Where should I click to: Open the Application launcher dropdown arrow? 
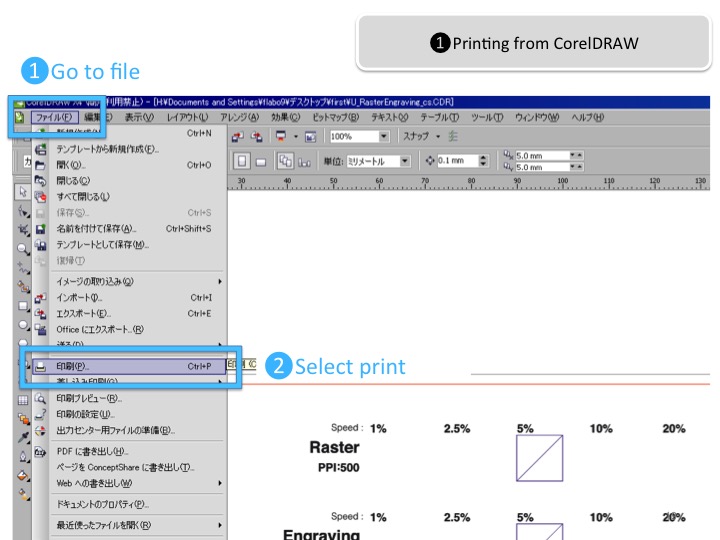[x=296, y=136]
